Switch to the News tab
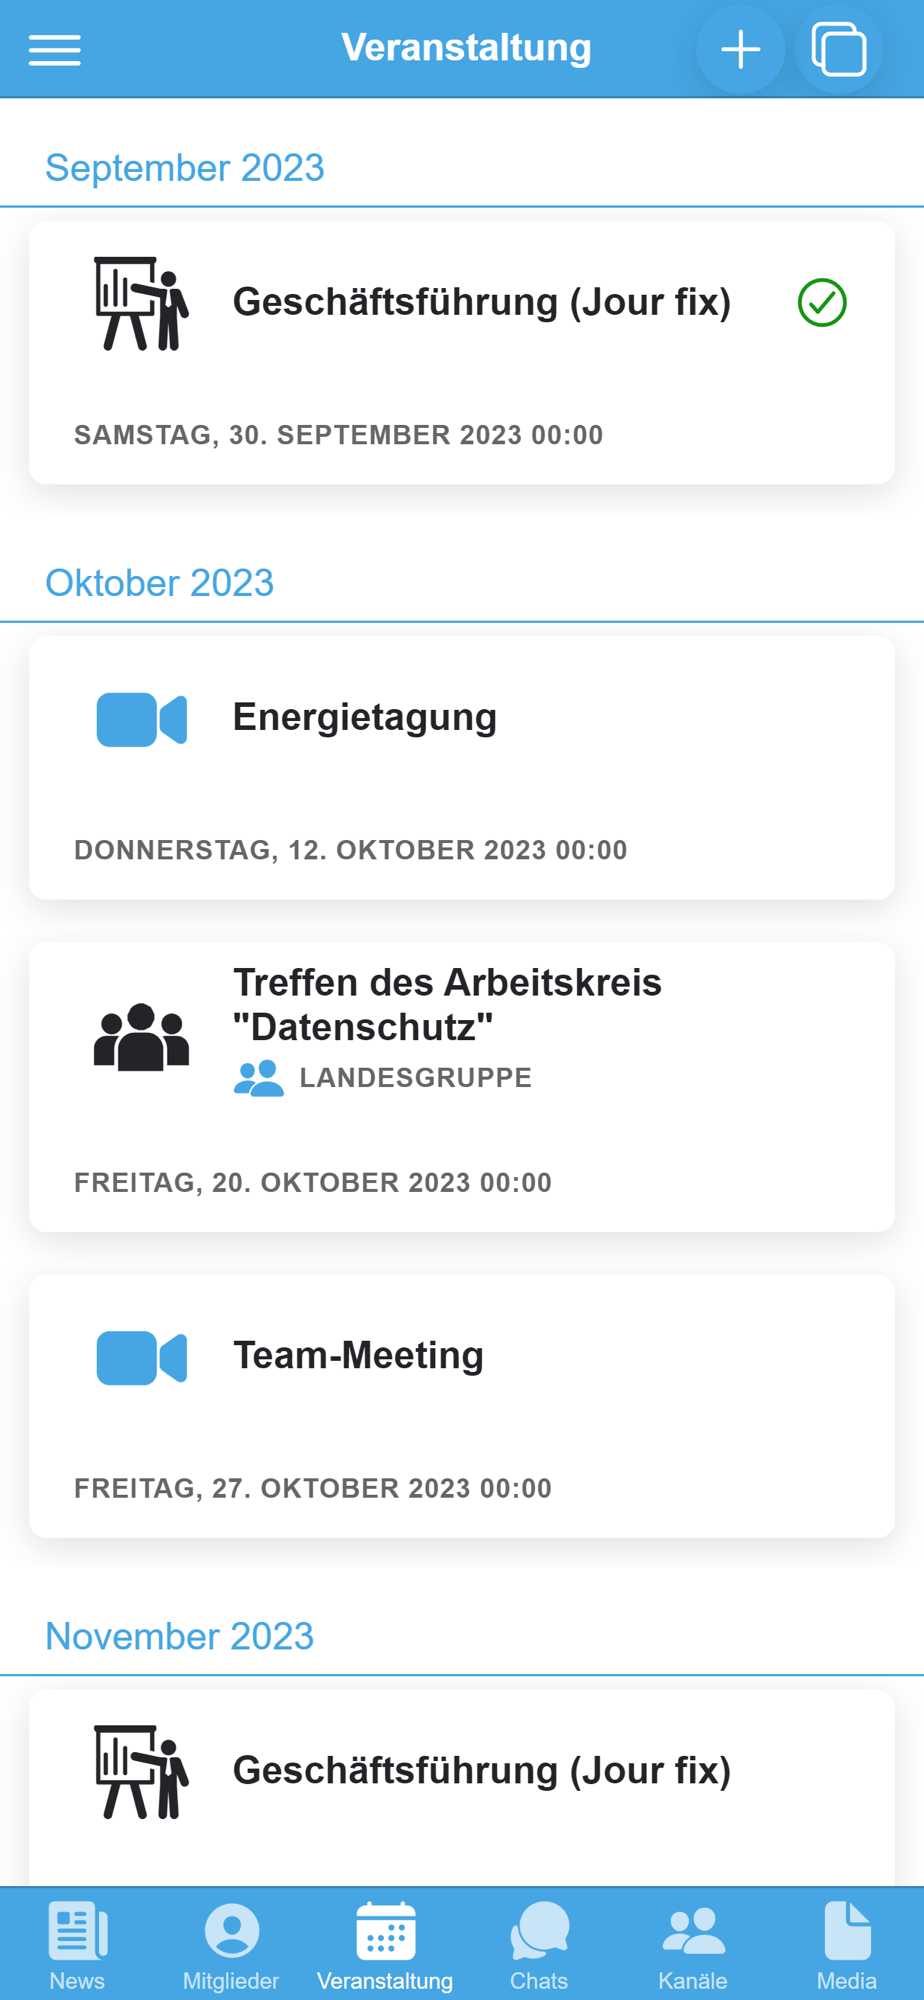 pyautogui.click(x=77, y=1945)
